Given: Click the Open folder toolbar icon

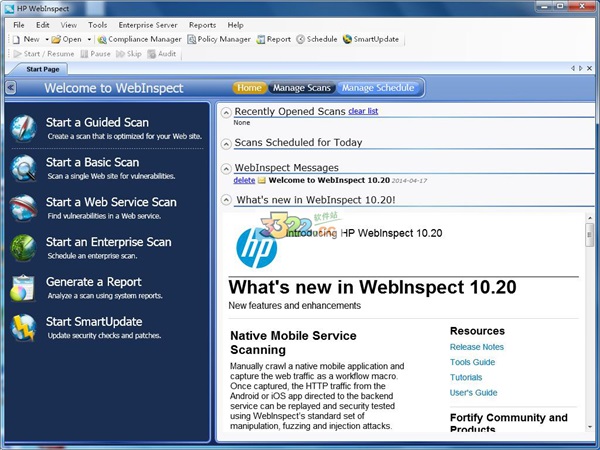Looking at the screenshot, I should (56, 39).
